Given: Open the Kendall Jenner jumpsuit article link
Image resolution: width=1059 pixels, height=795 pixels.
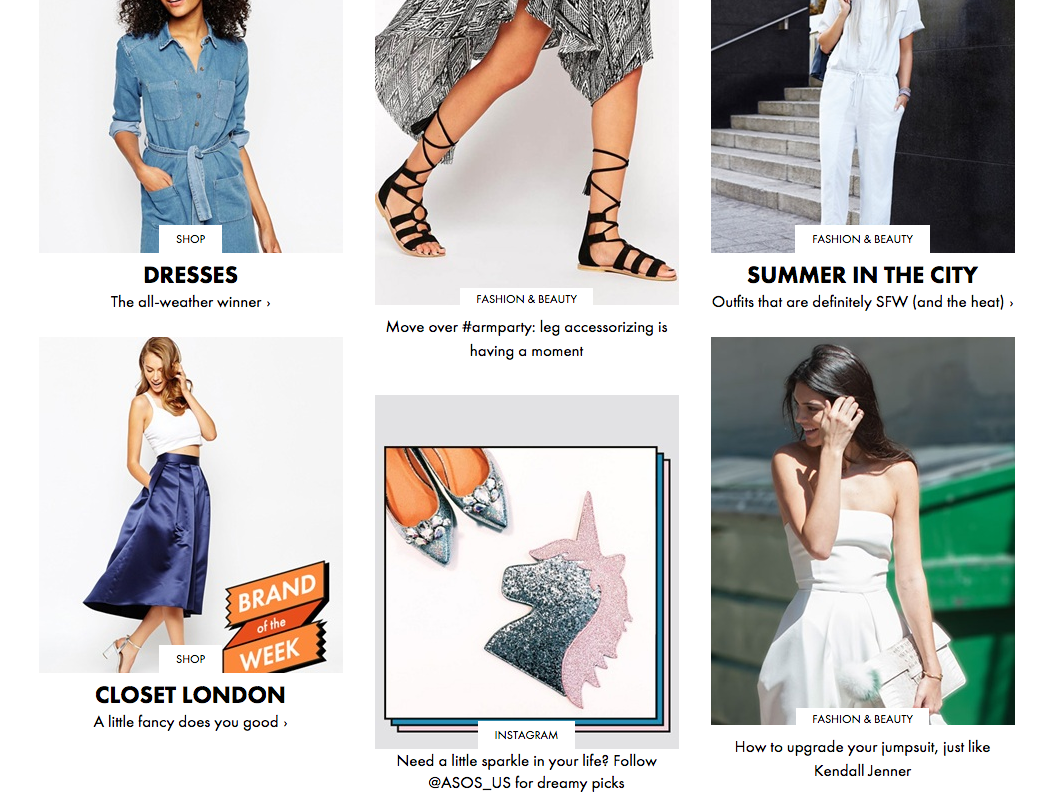Looking at the screenshot, I should coord(862,759).
